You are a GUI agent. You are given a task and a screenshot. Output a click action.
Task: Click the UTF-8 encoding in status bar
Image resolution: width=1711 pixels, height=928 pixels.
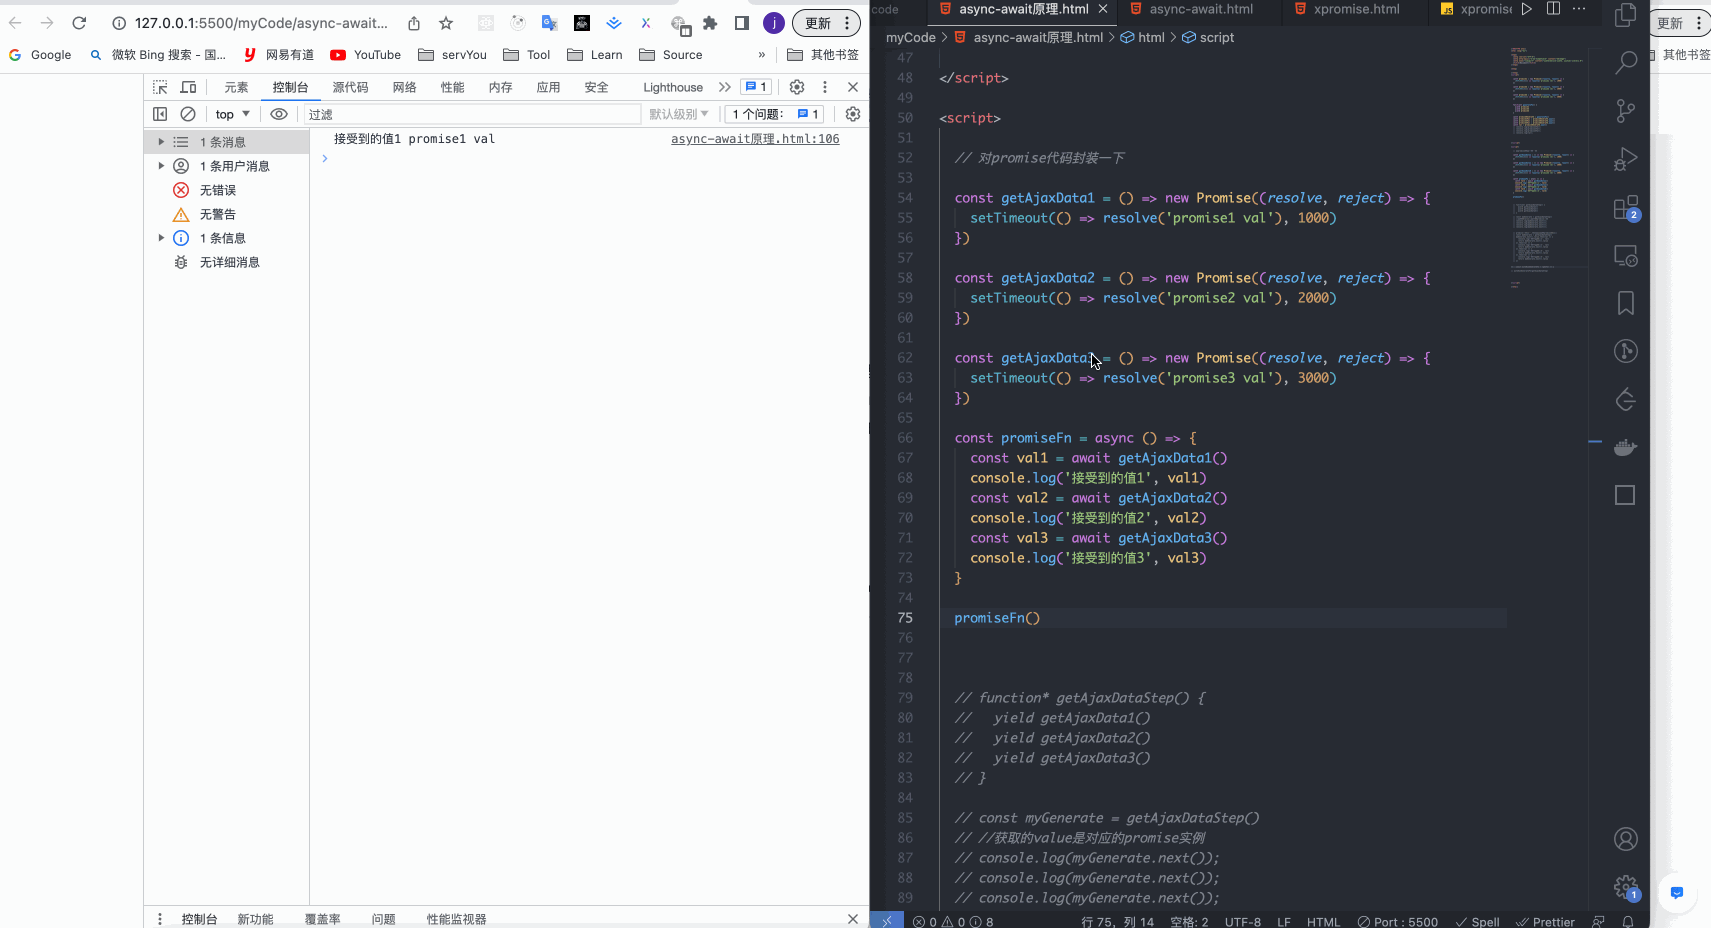click(1243, 921)
